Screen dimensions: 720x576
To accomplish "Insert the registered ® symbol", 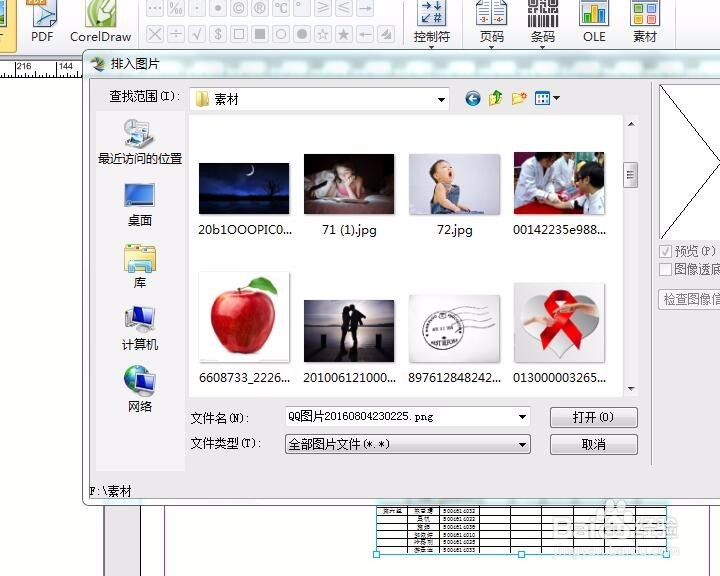I will pos(260,8).
